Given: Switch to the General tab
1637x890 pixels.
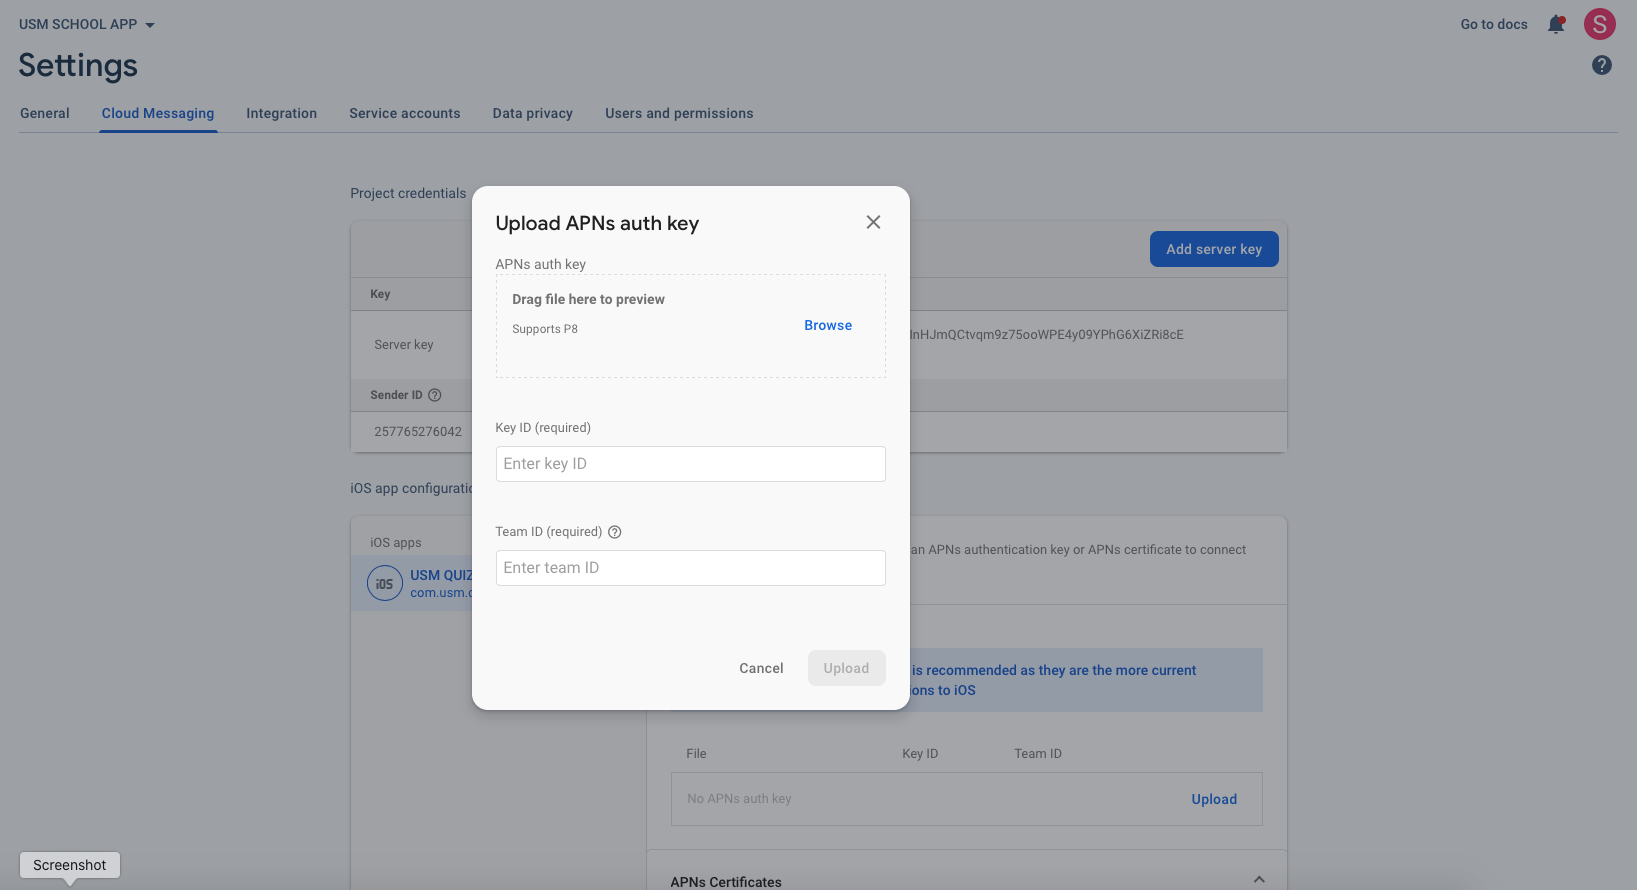Looking at the screenshot, I should [45, 113].
